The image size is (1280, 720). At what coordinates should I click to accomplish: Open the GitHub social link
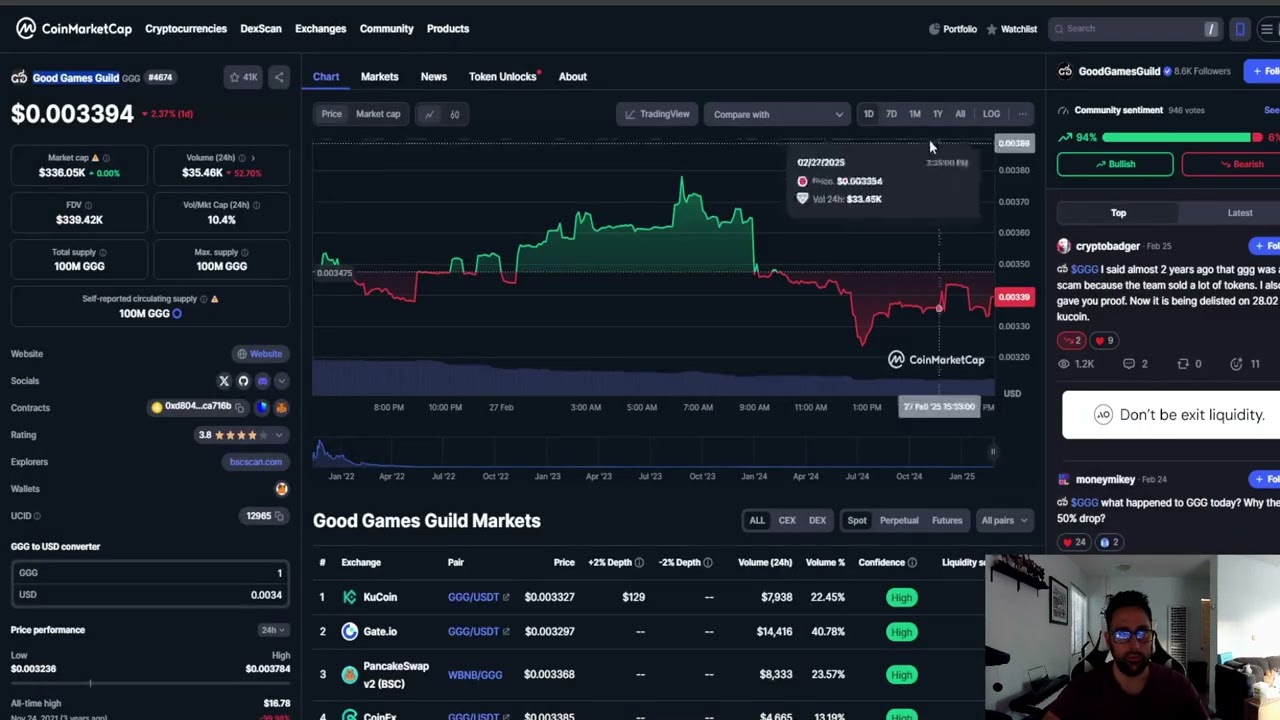click(x=243, y=381)
